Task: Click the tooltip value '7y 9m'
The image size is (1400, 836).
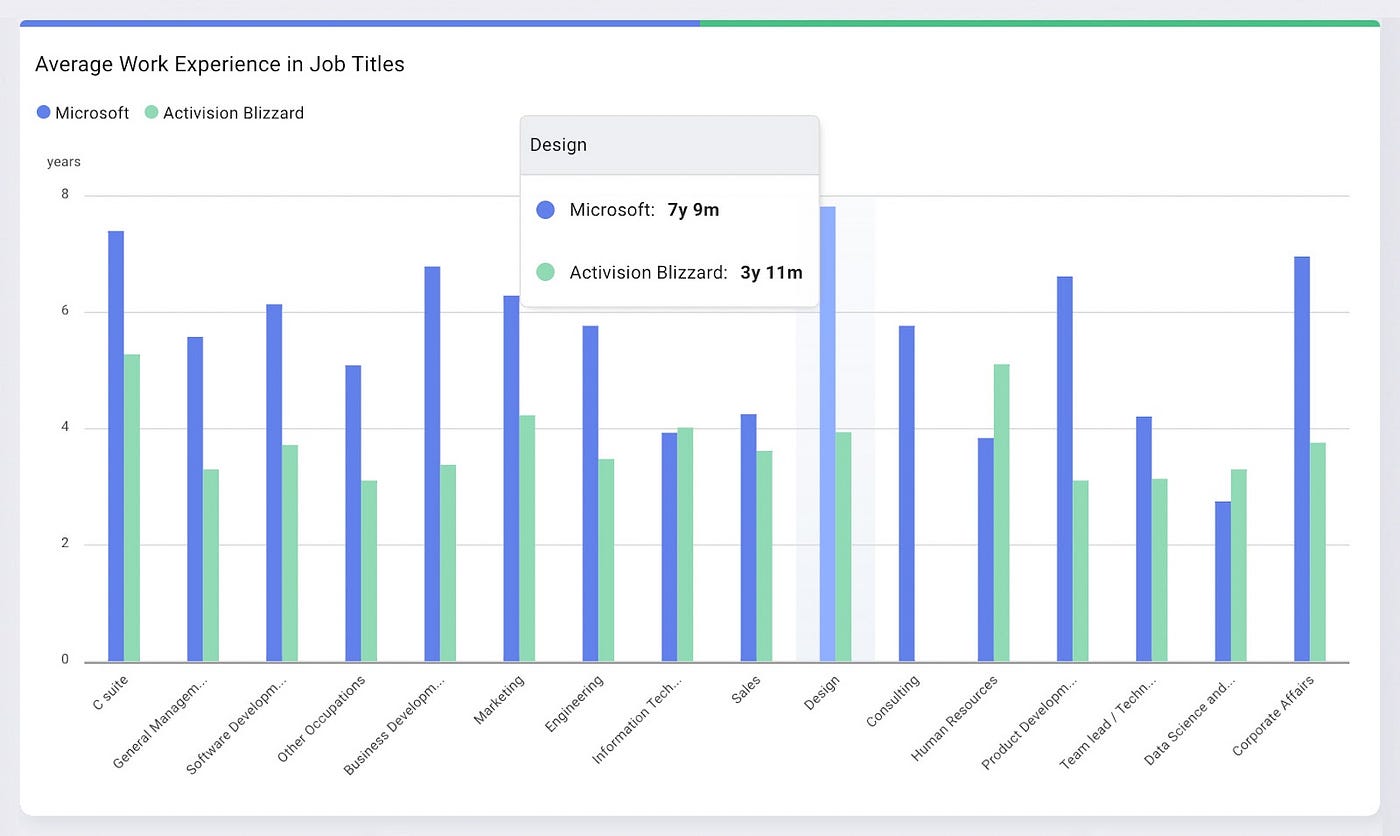Action: 693,210
